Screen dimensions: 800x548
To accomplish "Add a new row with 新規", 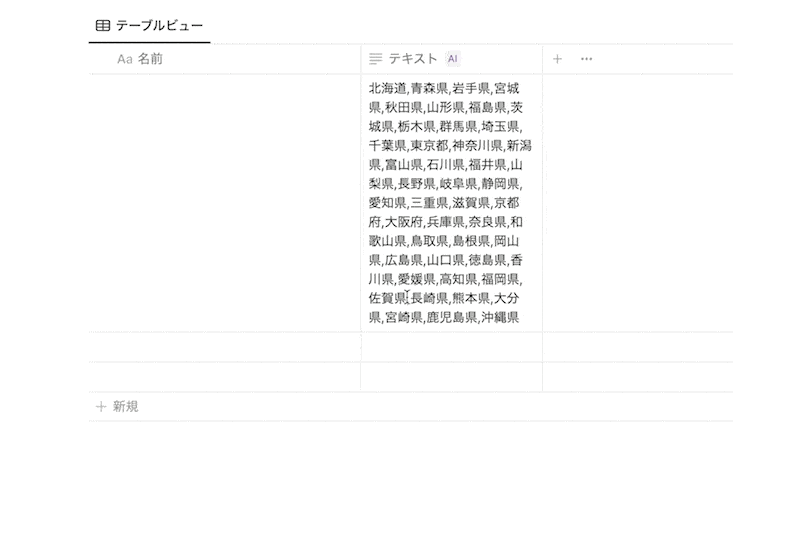I will point(411,407).
